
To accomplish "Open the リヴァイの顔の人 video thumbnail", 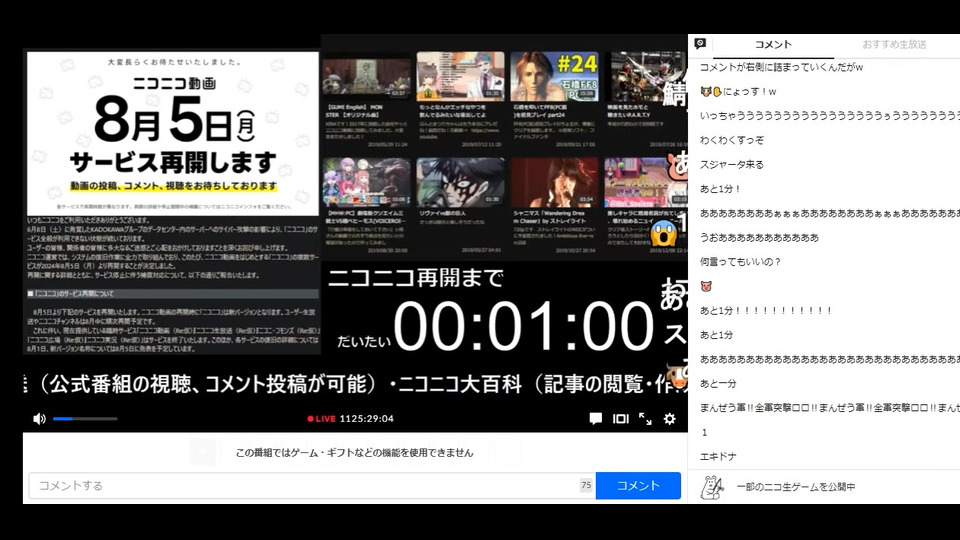I will 460,182.
